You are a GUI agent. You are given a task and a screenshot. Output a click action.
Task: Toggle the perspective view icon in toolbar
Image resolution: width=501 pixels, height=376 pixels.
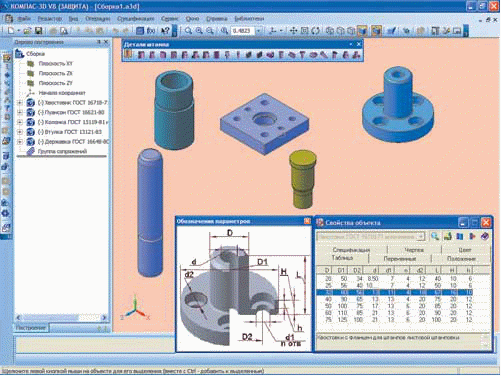pyautogui.click(x=376, y=31)
